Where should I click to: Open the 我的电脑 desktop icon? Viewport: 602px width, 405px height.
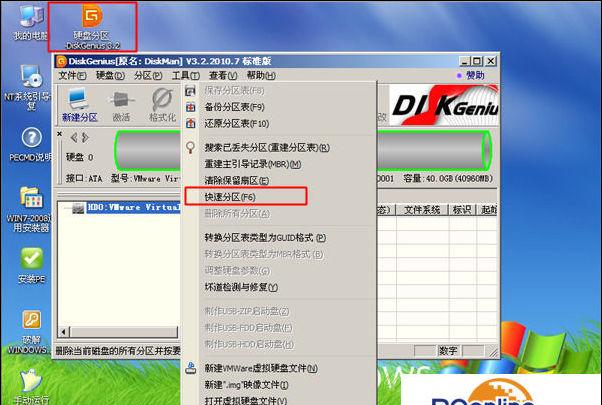click(30, 22)
